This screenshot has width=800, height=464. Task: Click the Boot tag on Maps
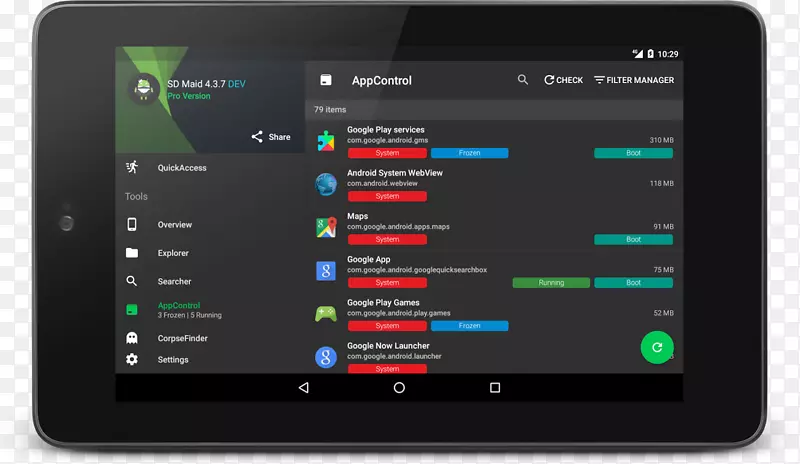633,239
